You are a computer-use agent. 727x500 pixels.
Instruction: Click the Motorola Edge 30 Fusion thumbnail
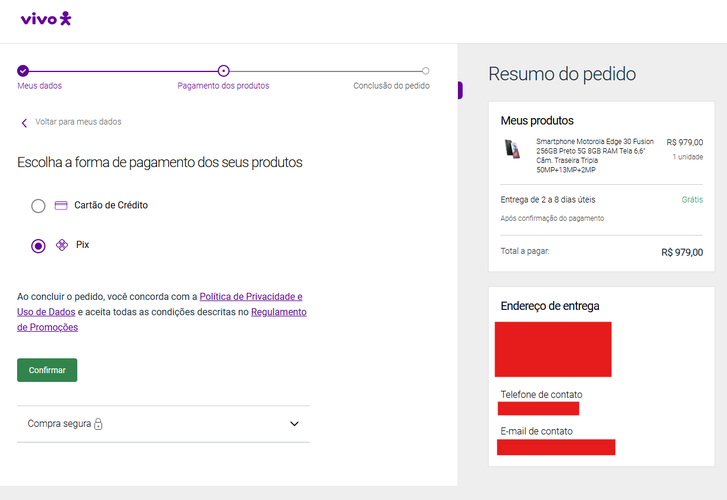[512, 149]
